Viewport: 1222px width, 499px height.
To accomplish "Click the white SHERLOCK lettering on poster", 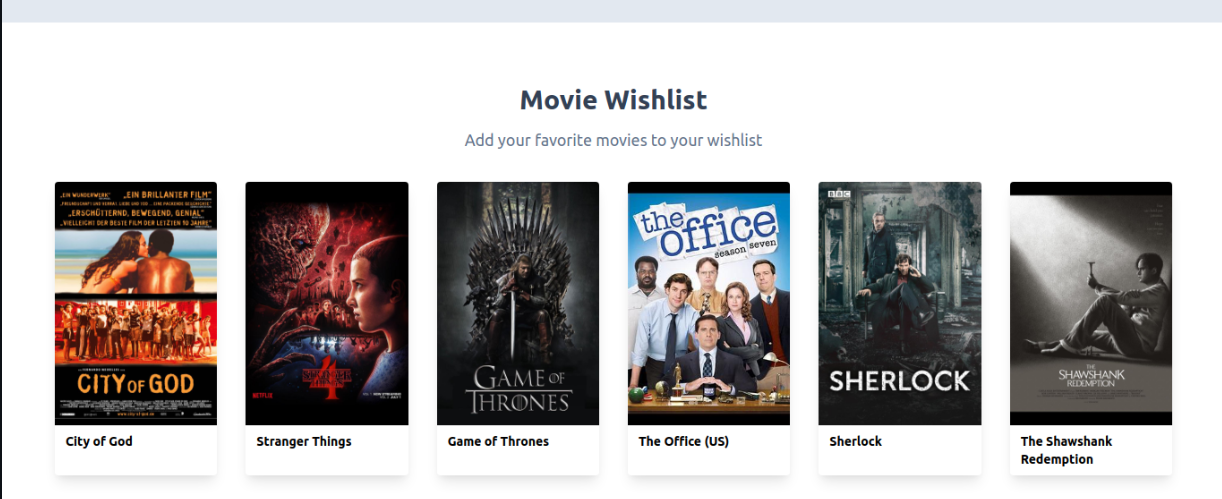I will (900, 381).
